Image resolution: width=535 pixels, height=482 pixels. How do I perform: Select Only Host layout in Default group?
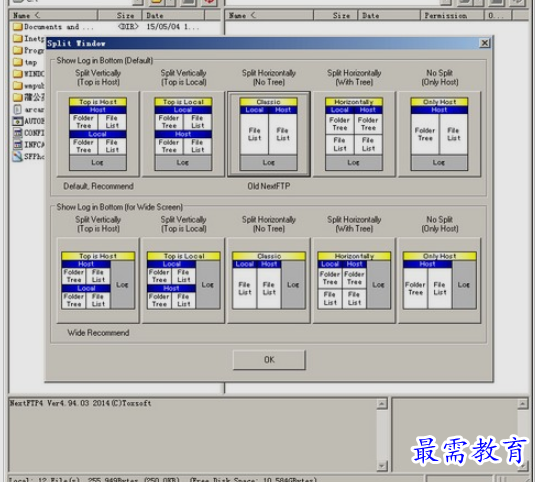tap(439, 134)
